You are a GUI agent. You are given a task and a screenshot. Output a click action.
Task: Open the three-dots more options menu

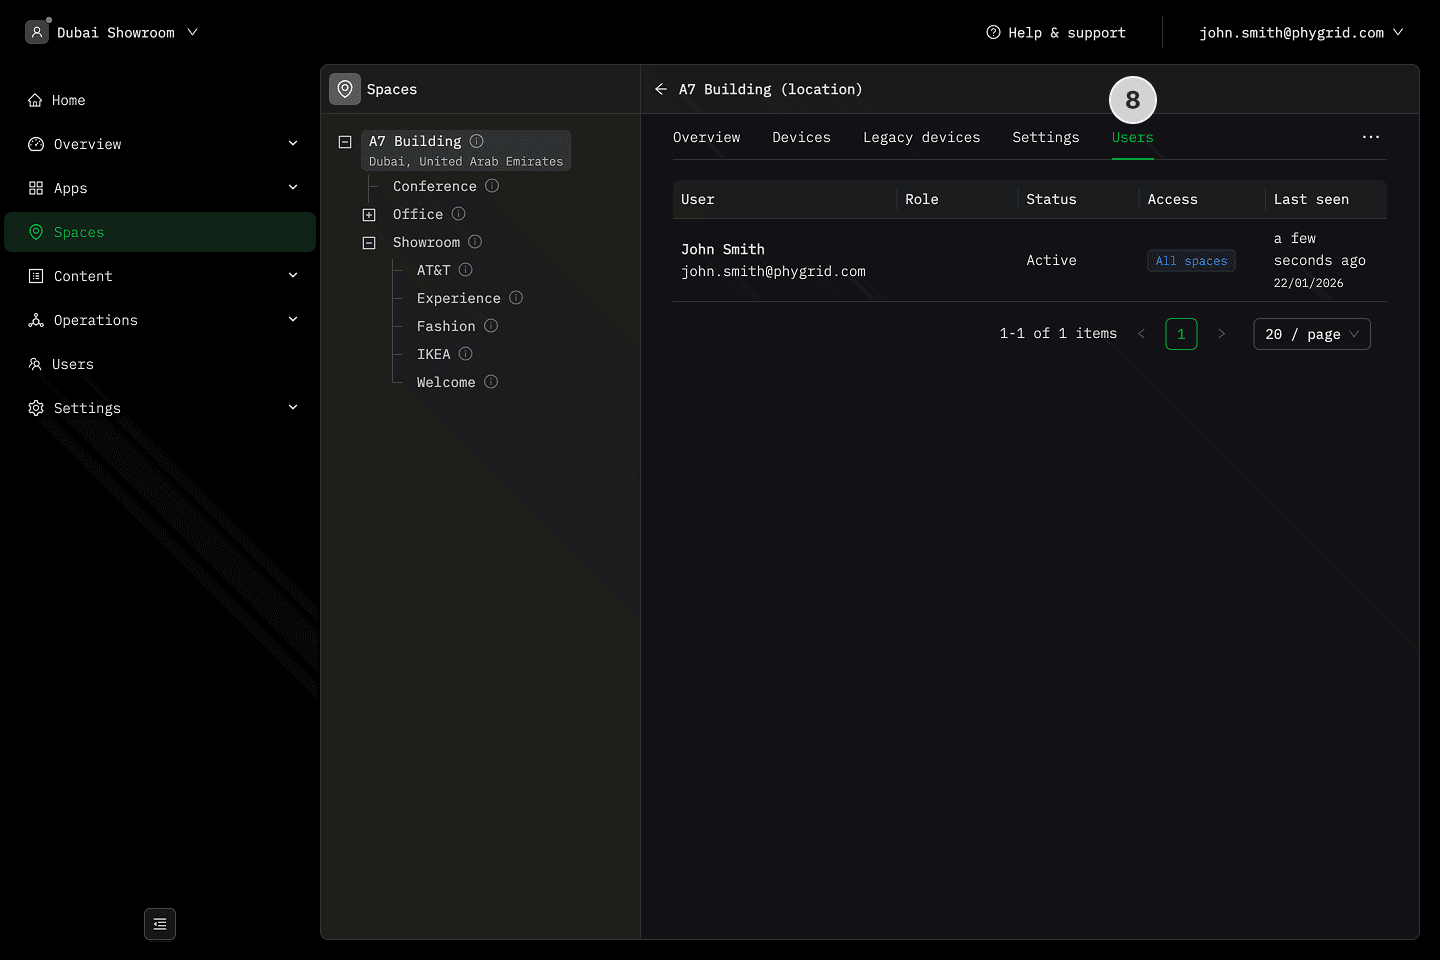(x=1370, y=137)
